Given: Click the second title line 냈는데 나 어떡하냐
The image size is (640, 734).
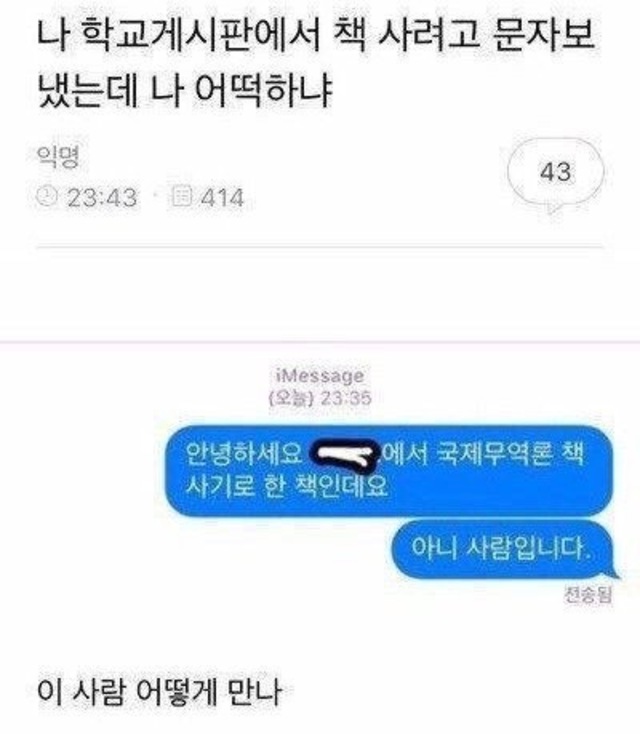Looking at the screenshot, I should coord(184,89).
